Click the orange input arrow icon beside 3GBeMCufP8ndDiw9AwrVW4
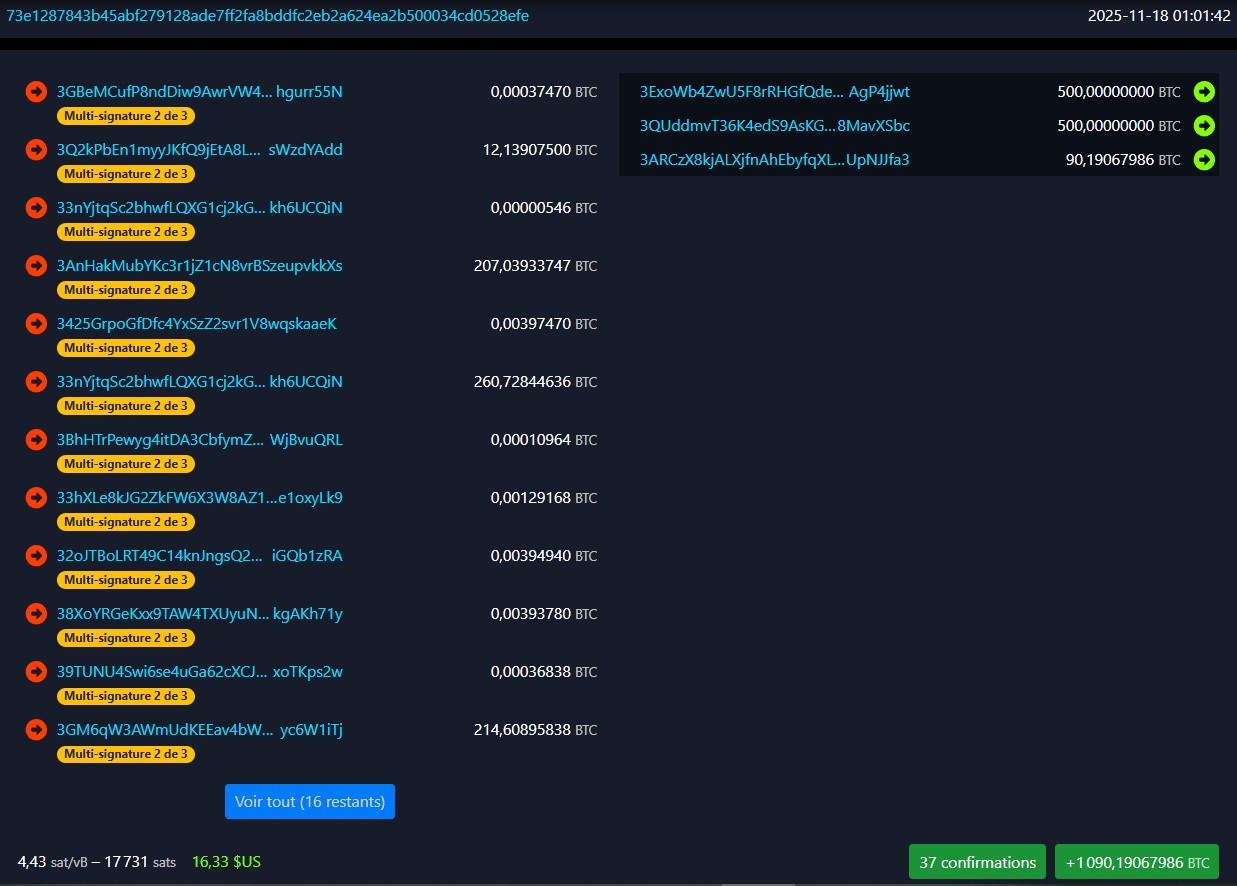The width and height of the screenshot is (1237, 886). tap(36, 91)
